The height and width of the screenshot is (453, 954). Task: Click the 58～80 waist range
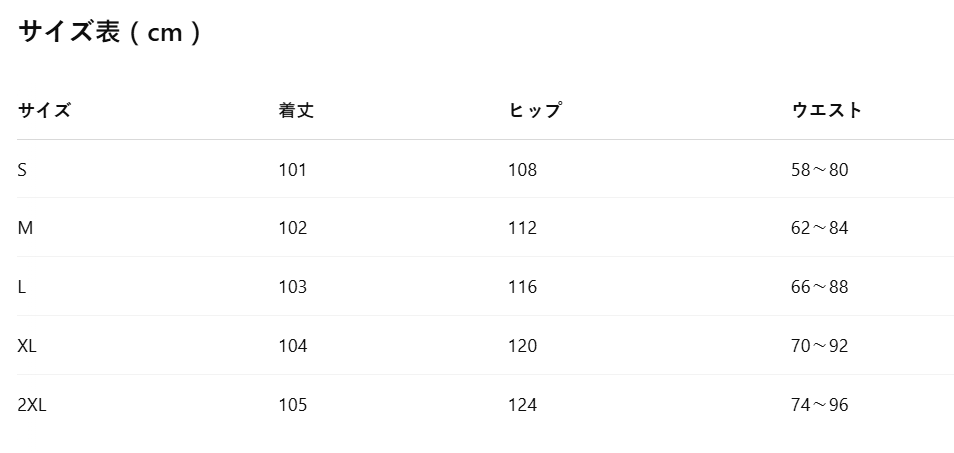[820, 170]
